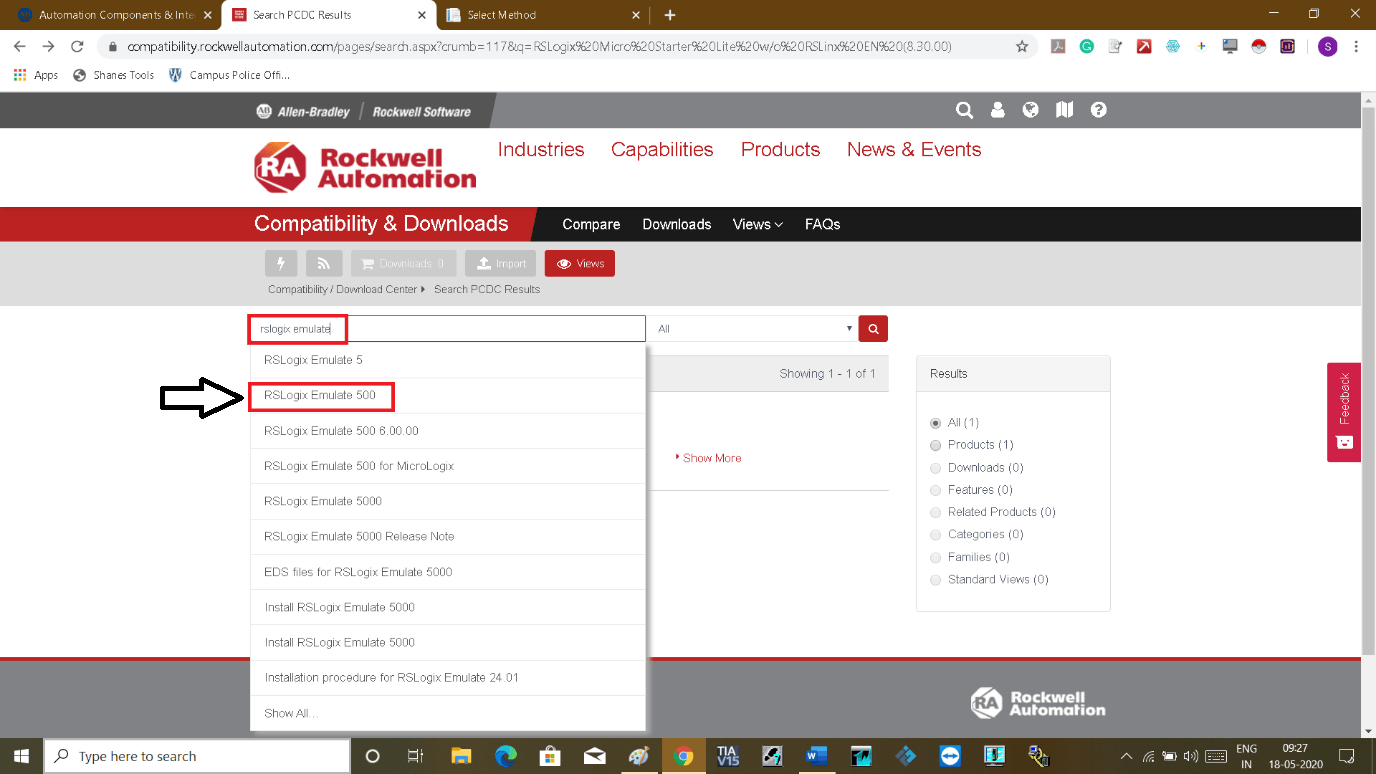The width and height of the screenshot is (1376, 774).
Task: Click Compatibility / Download Center breadcrumb
Action: [341, 289]
